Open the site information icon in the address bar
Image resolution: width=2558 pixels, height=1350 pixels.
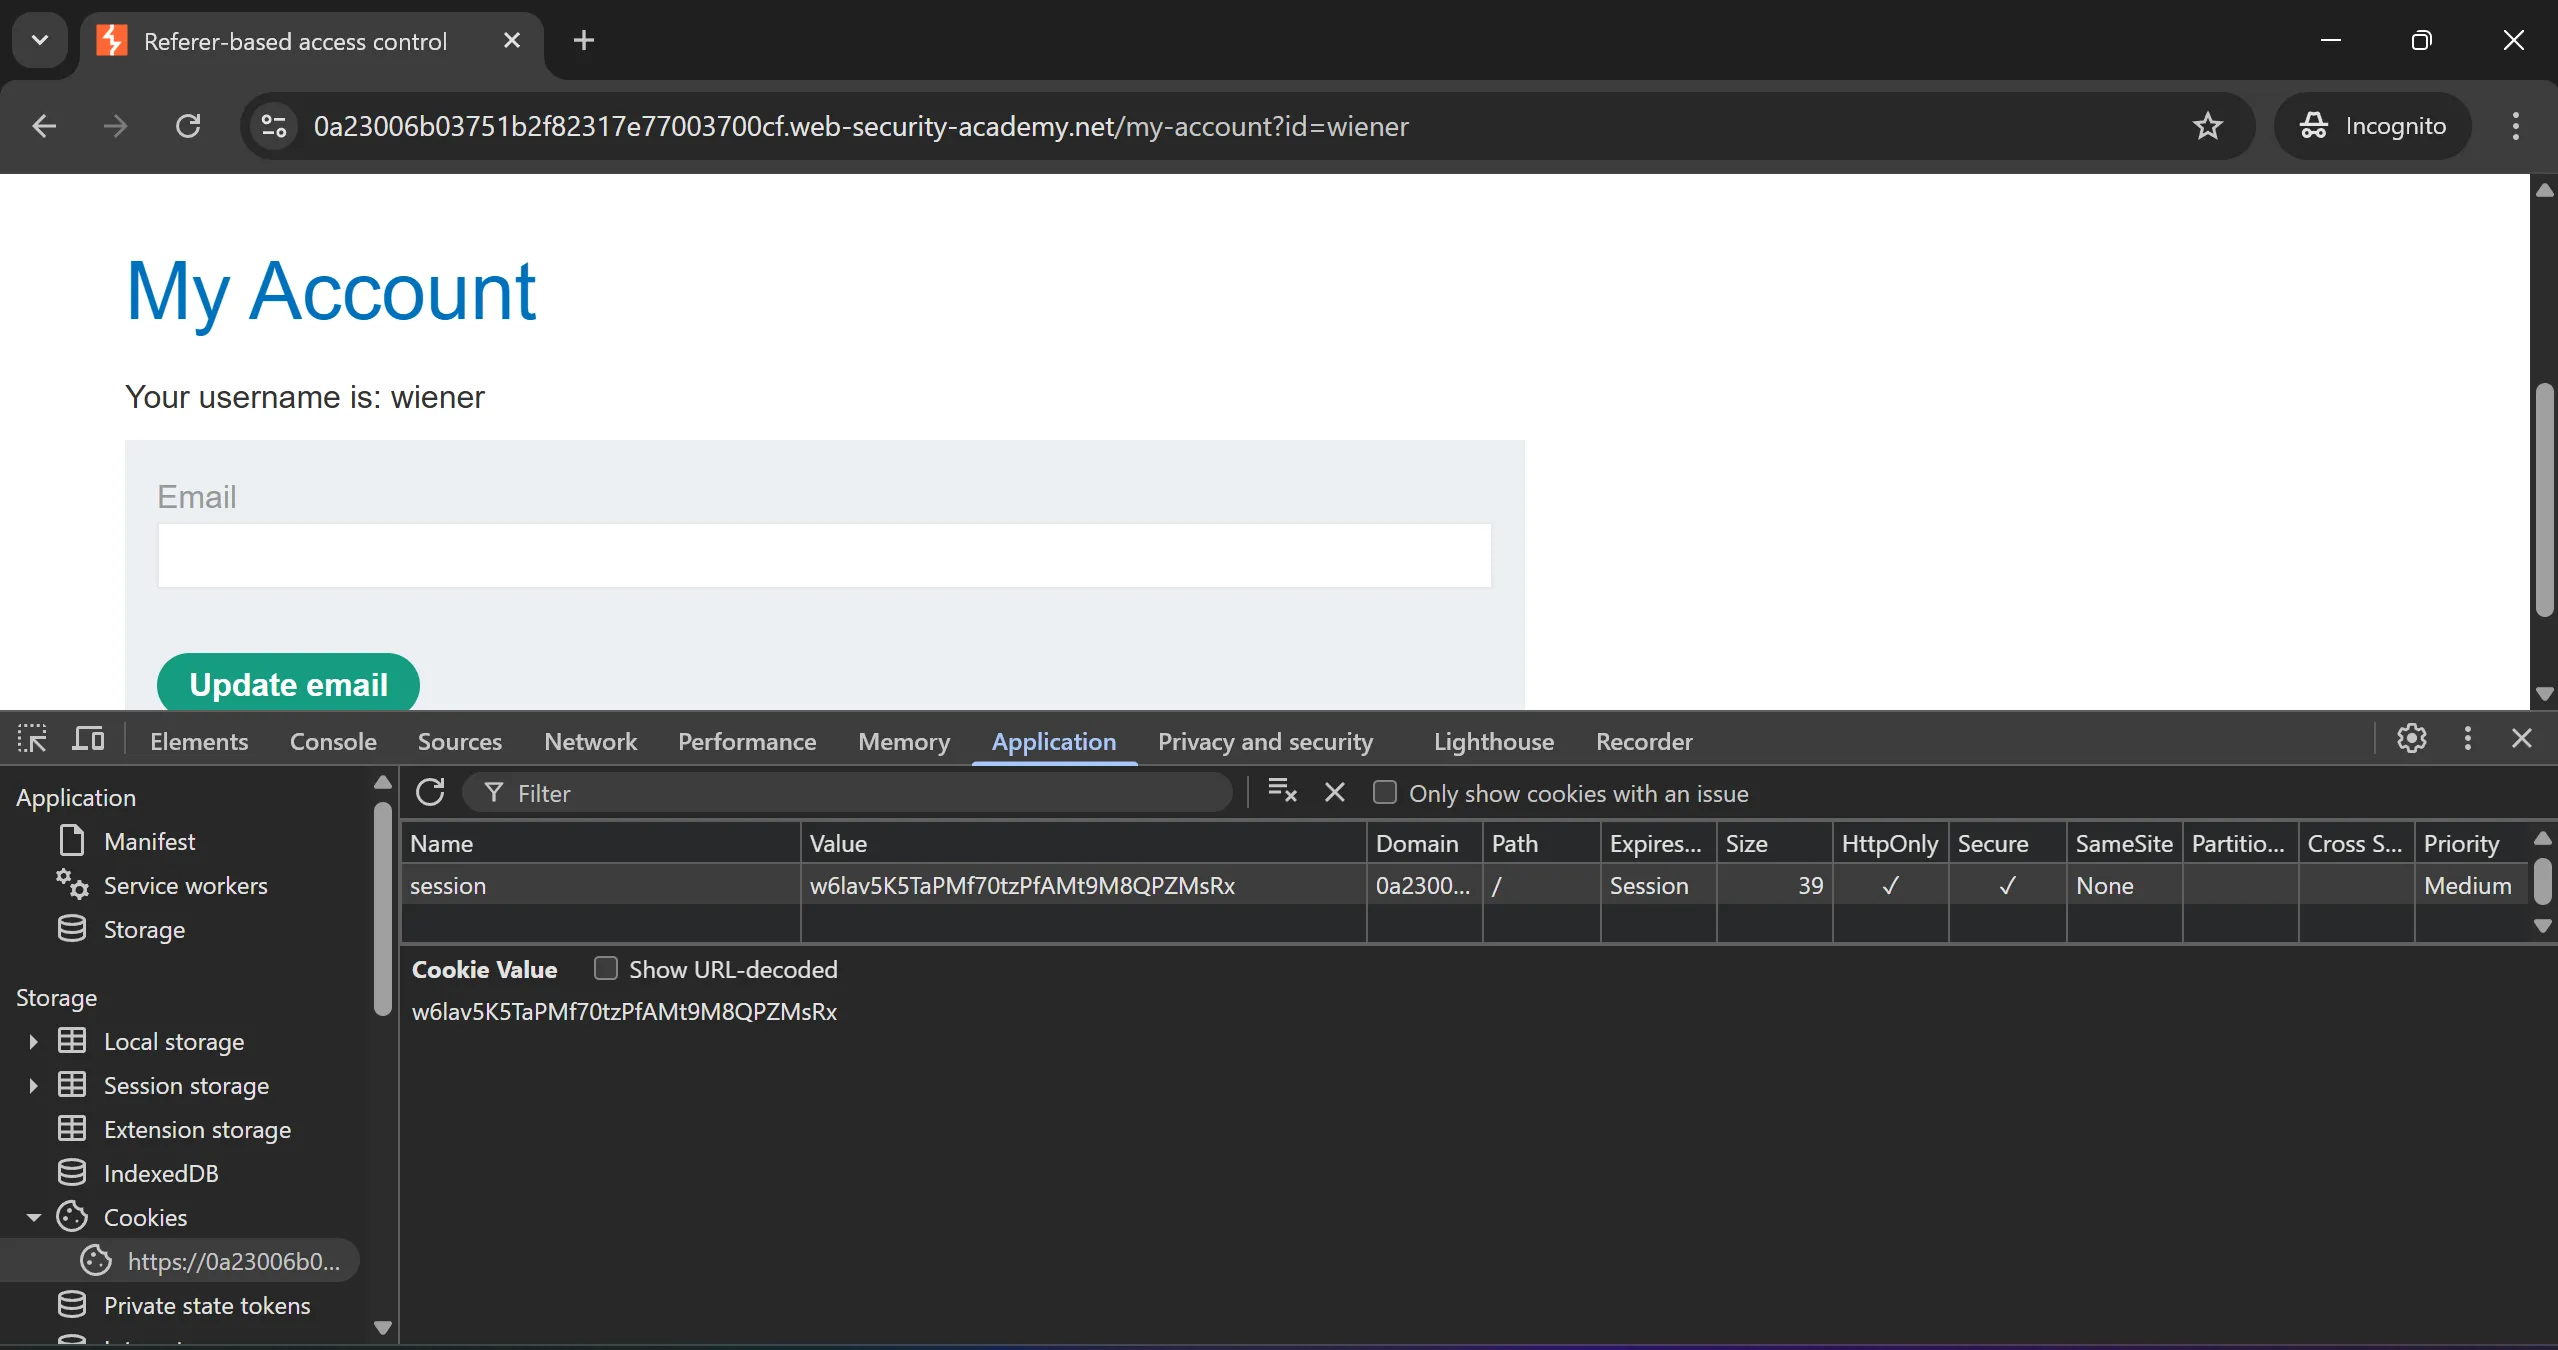tap(273, 126)
